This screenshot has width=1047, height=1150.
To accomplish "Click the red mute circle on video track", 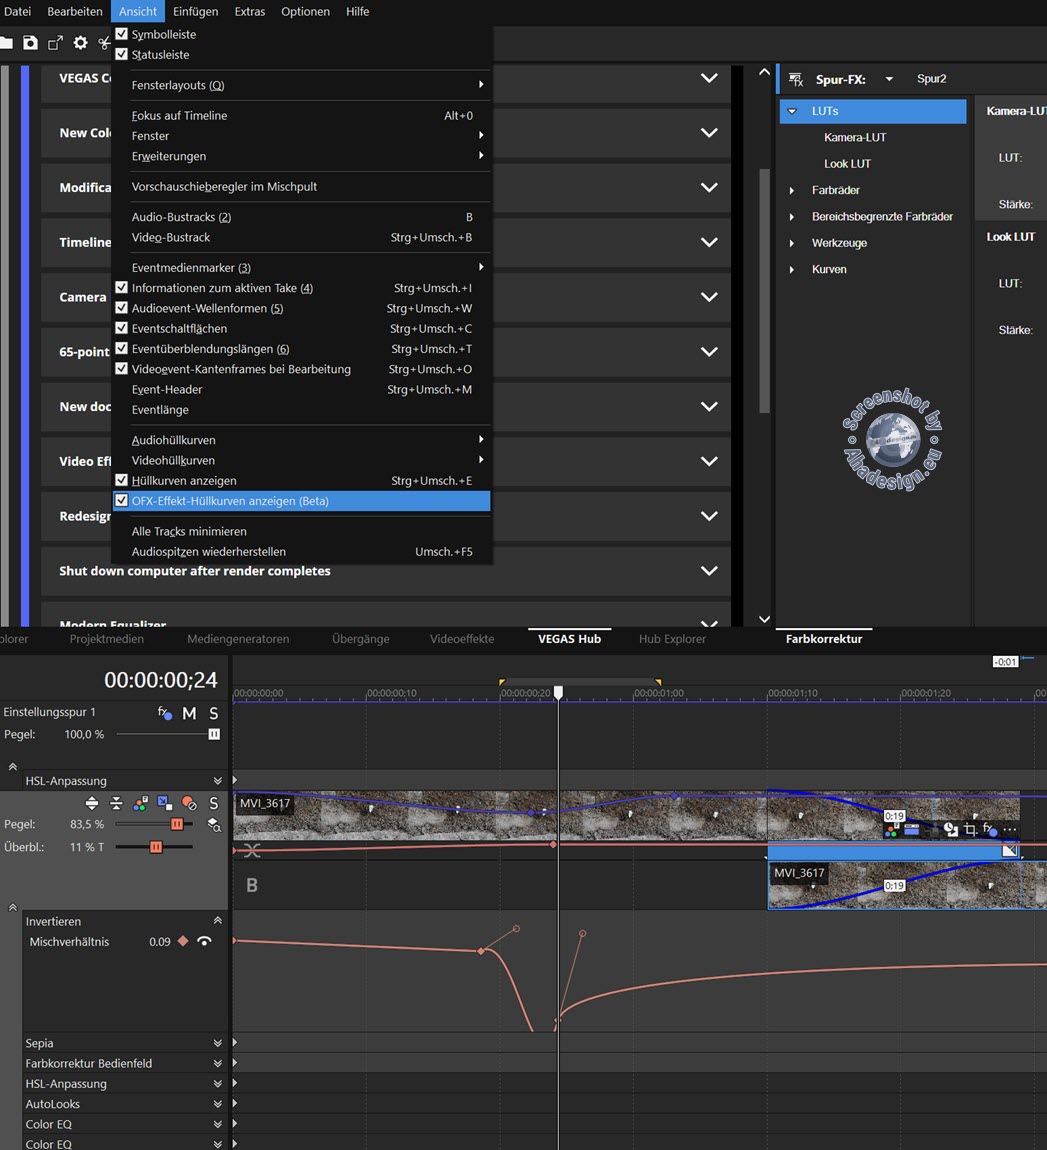I will 189,803.
